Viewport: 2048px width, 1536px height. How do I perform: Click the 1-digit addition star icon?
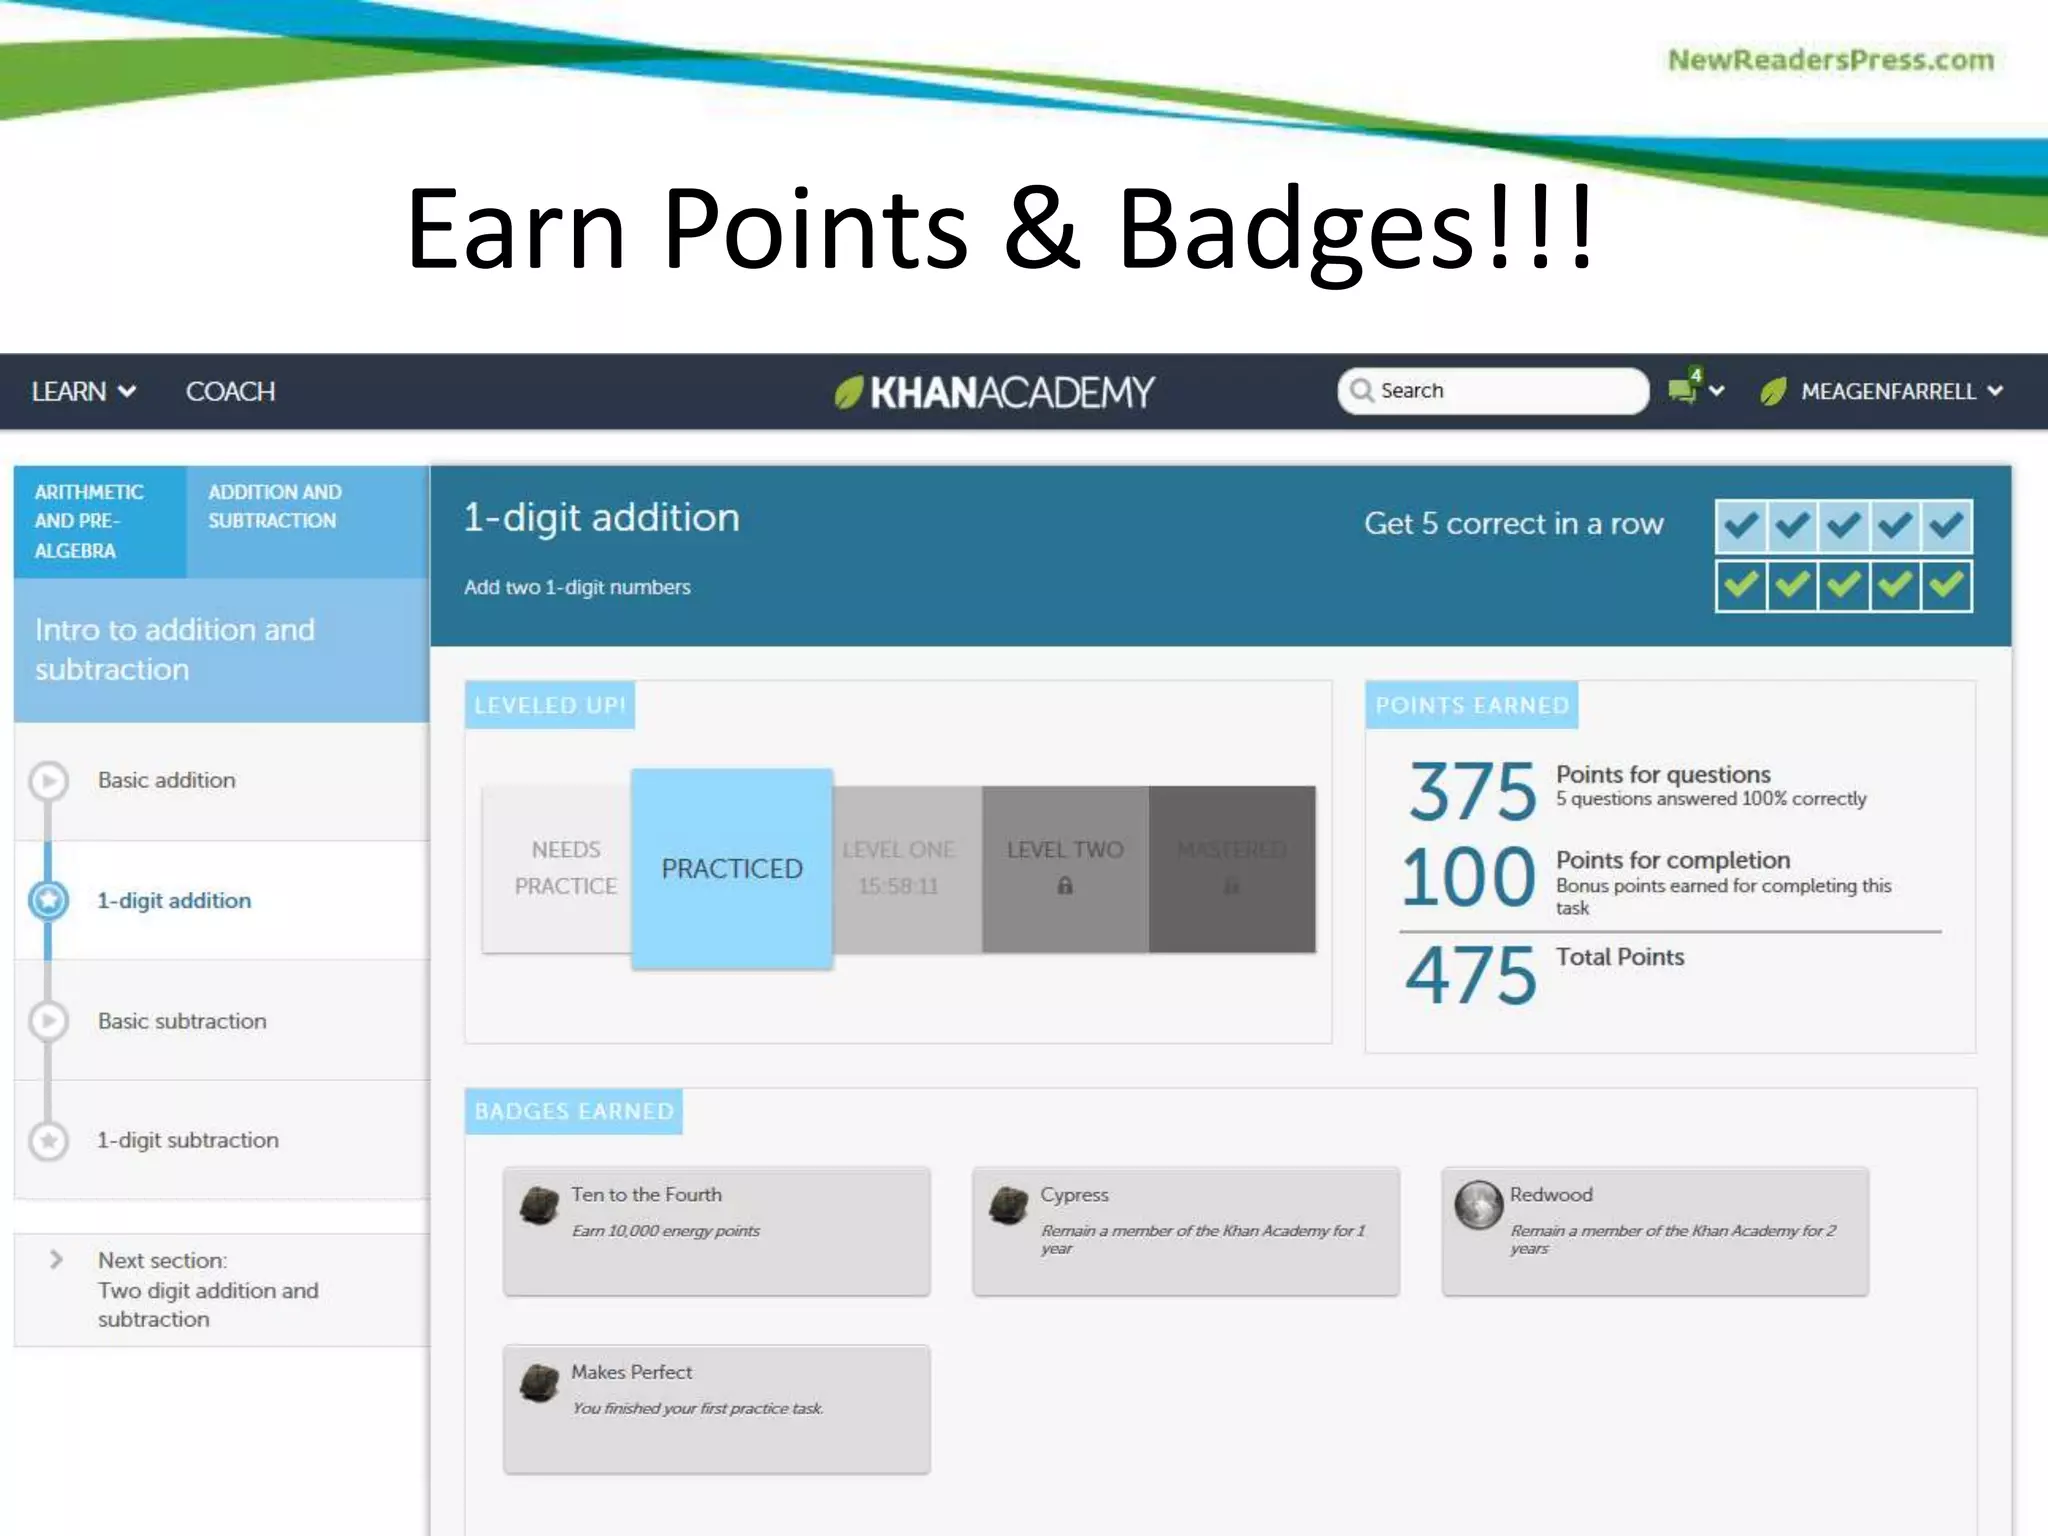49,901
